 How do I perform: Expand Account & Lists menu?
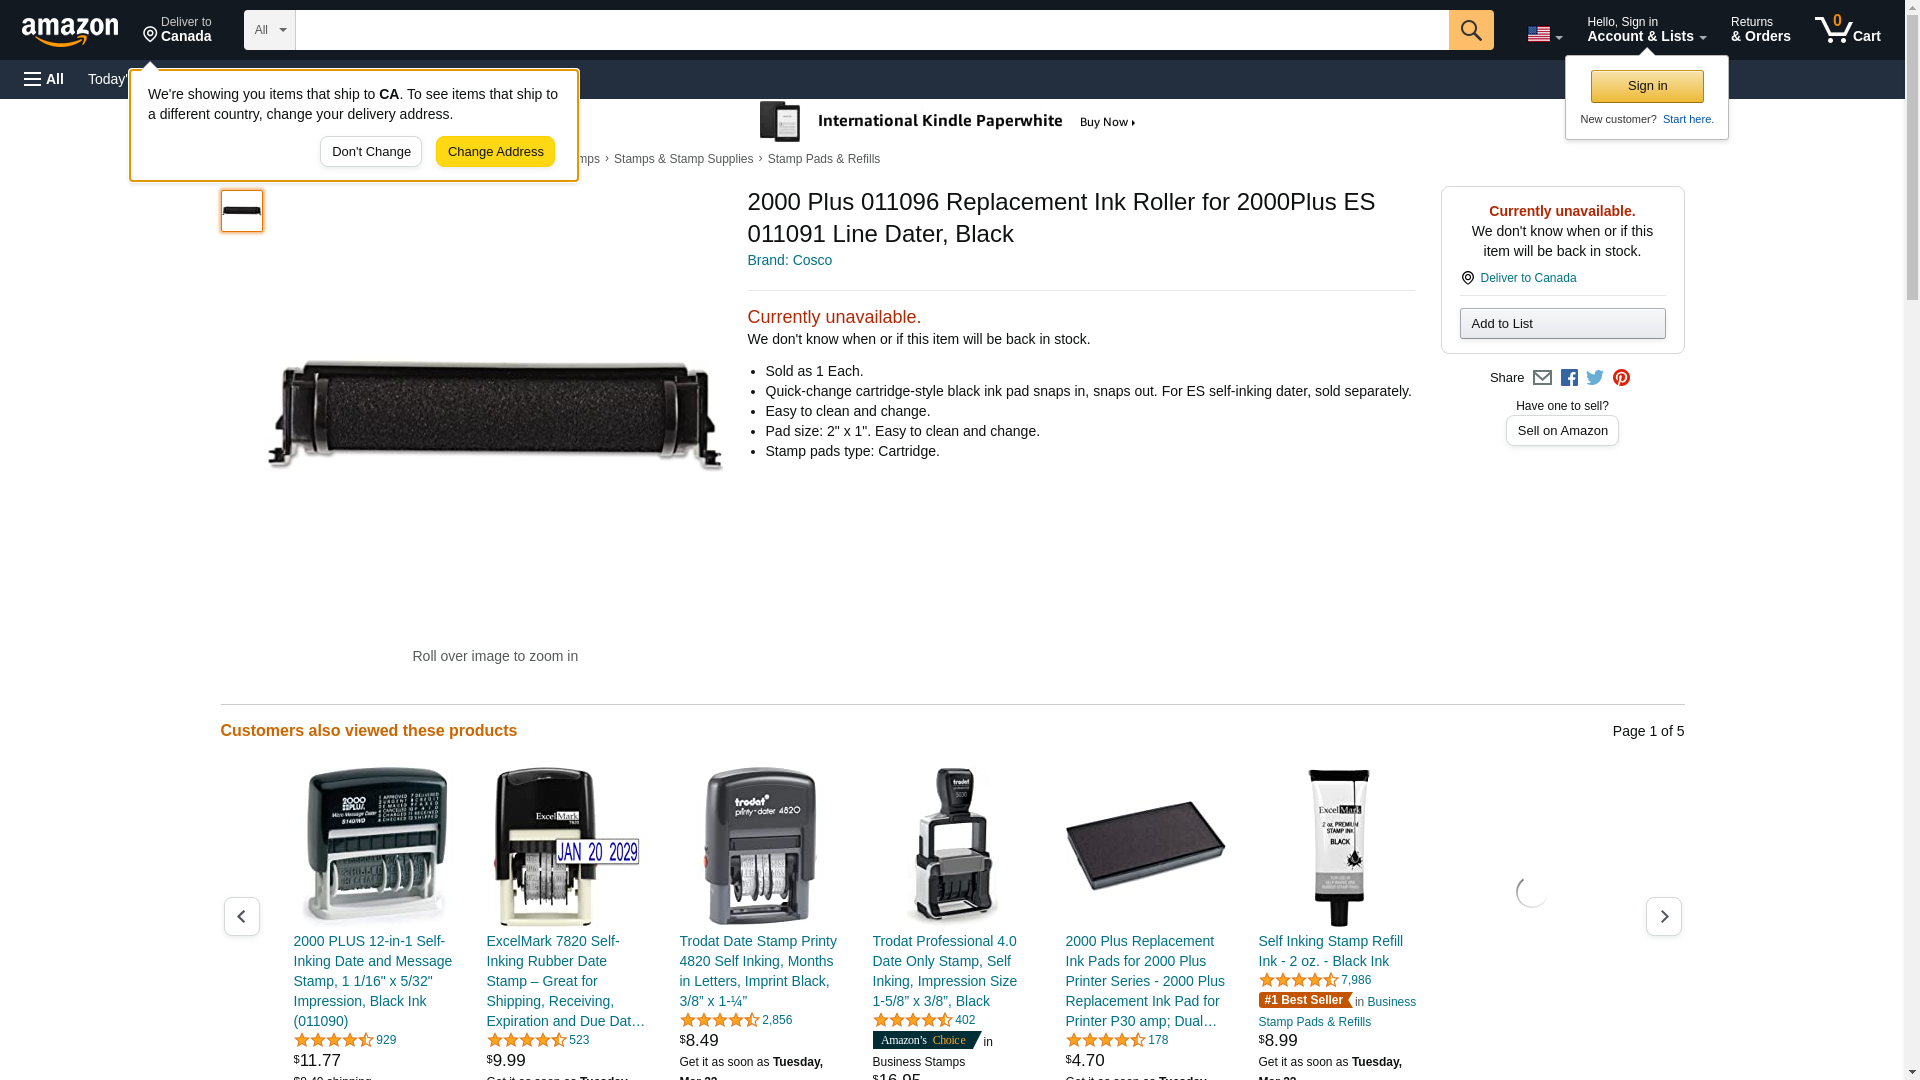[x=1646, y=30]
